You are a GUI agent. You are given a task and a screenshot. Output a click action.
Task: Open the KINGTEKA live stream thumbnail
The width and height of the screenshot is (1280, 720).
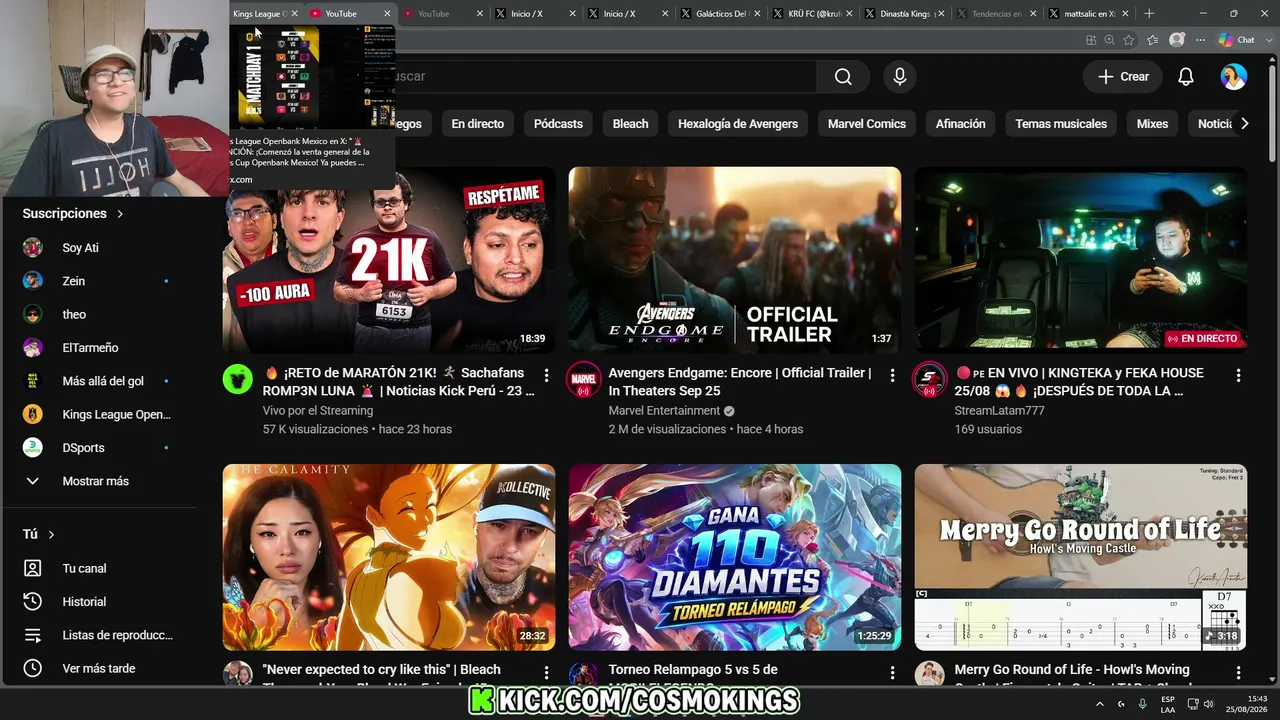click(1081, 260)
